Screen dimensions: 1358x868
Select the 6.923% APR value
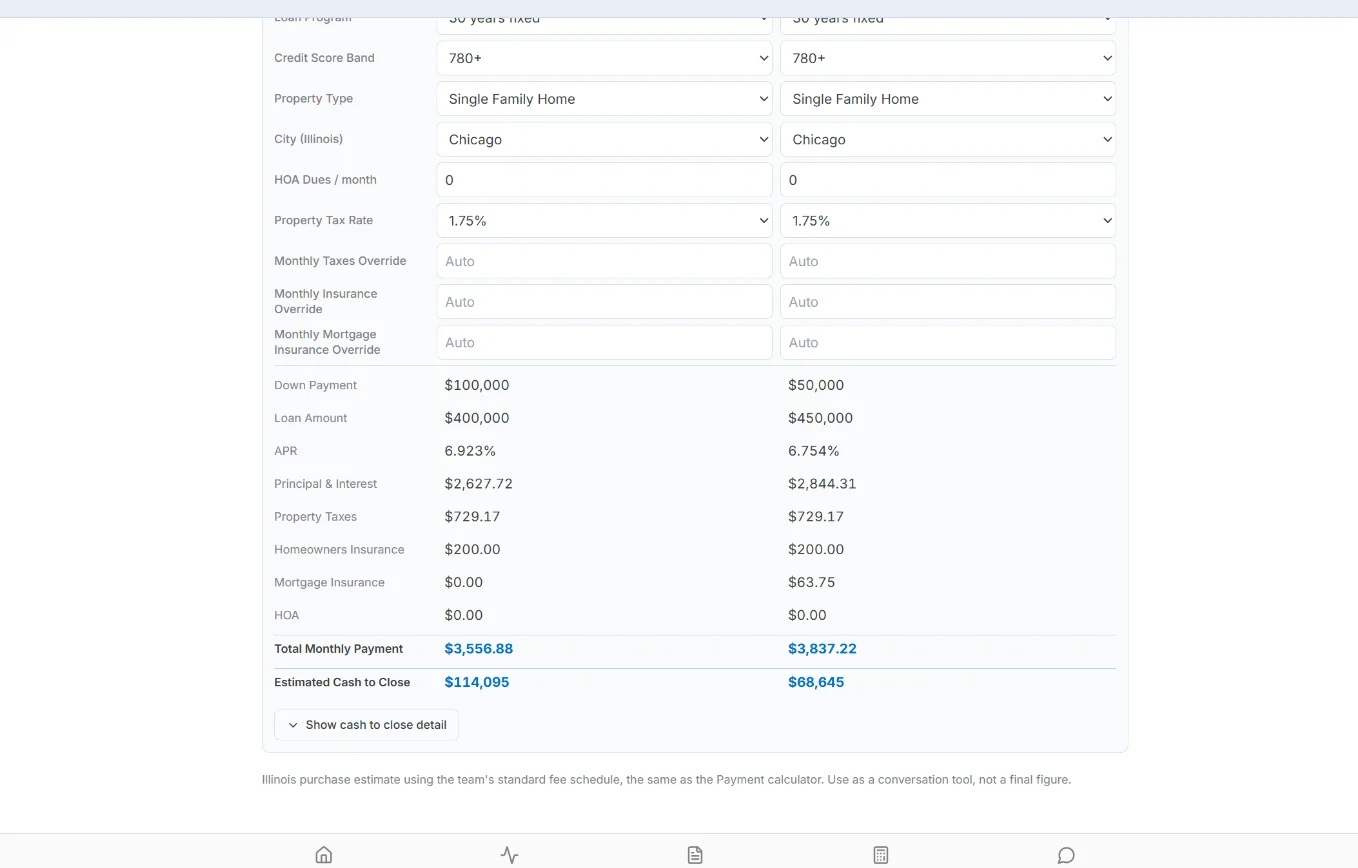coord(470,451)
